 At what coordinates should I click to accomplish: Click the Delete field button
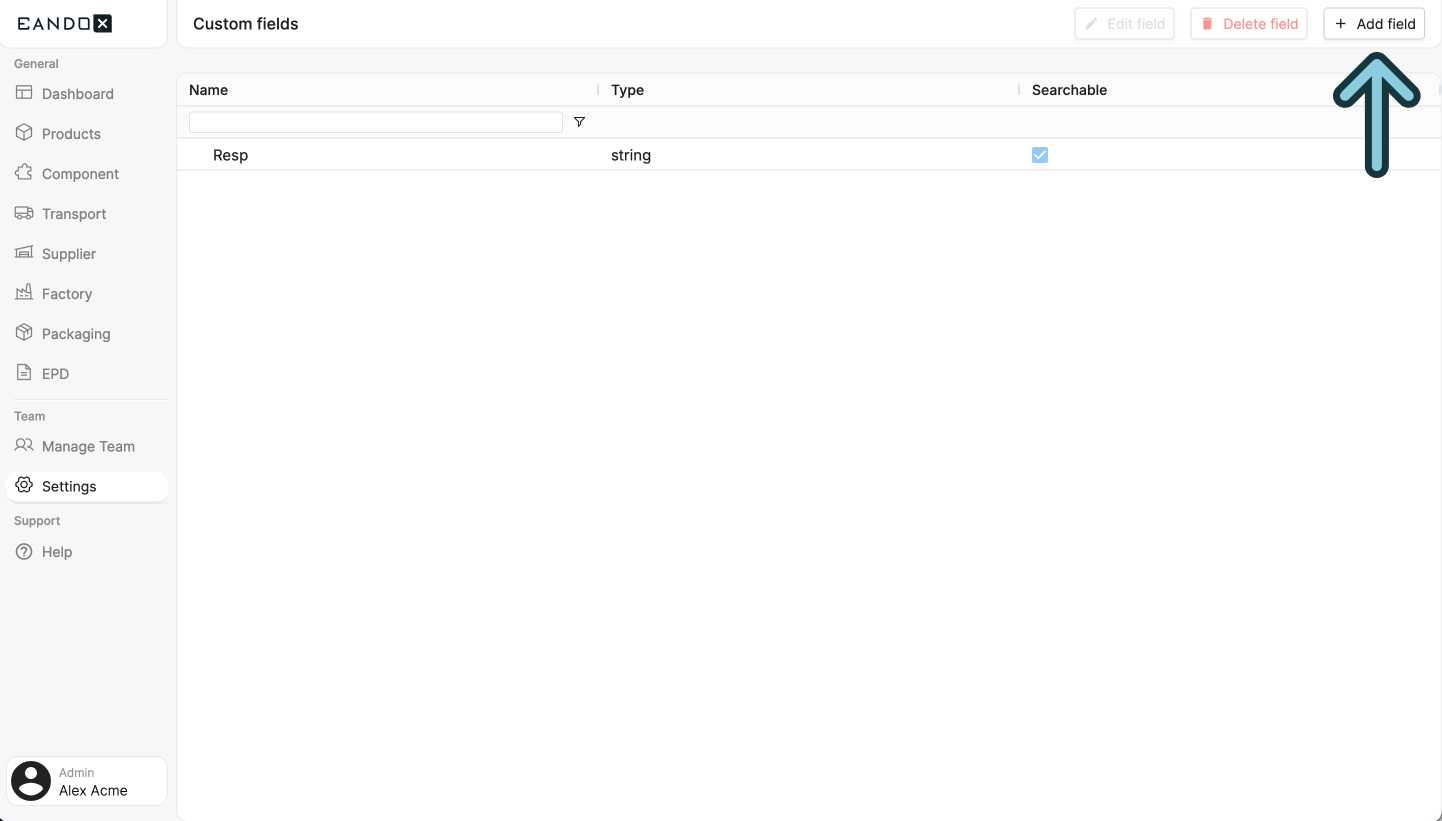pos(1248,23)
